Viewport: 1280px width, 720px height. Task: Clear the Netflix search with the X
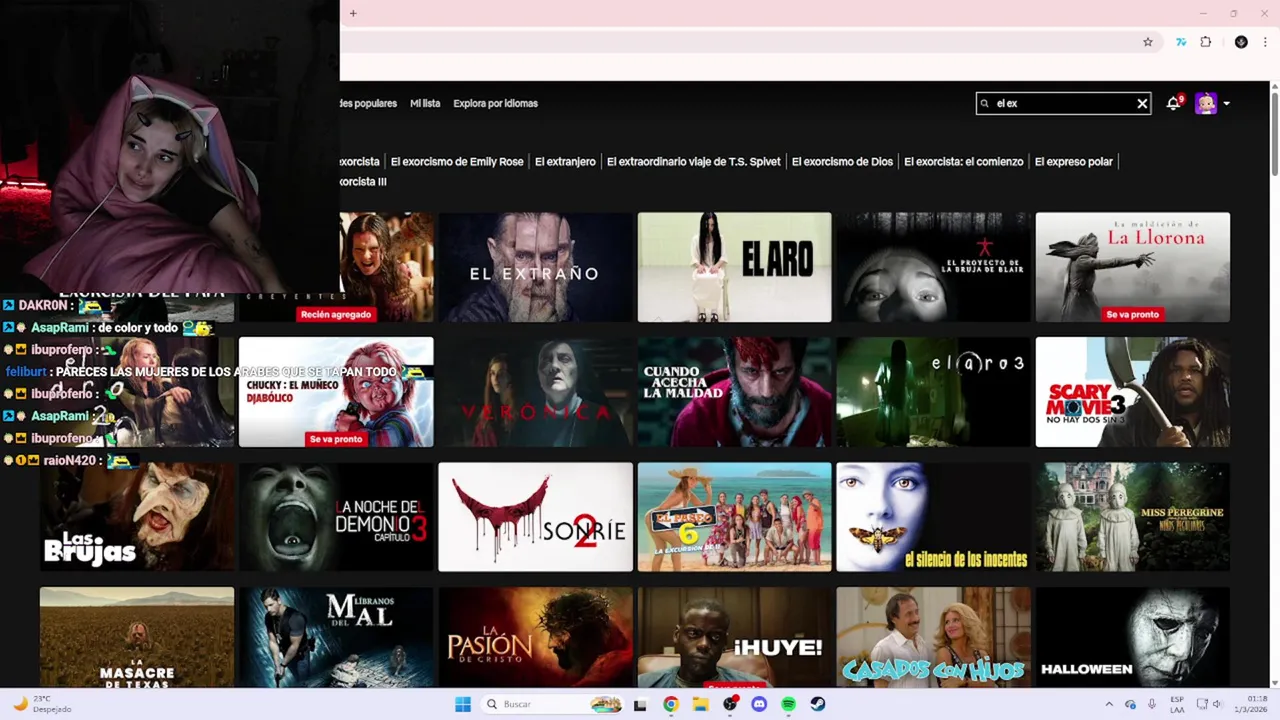point(1142,104)
